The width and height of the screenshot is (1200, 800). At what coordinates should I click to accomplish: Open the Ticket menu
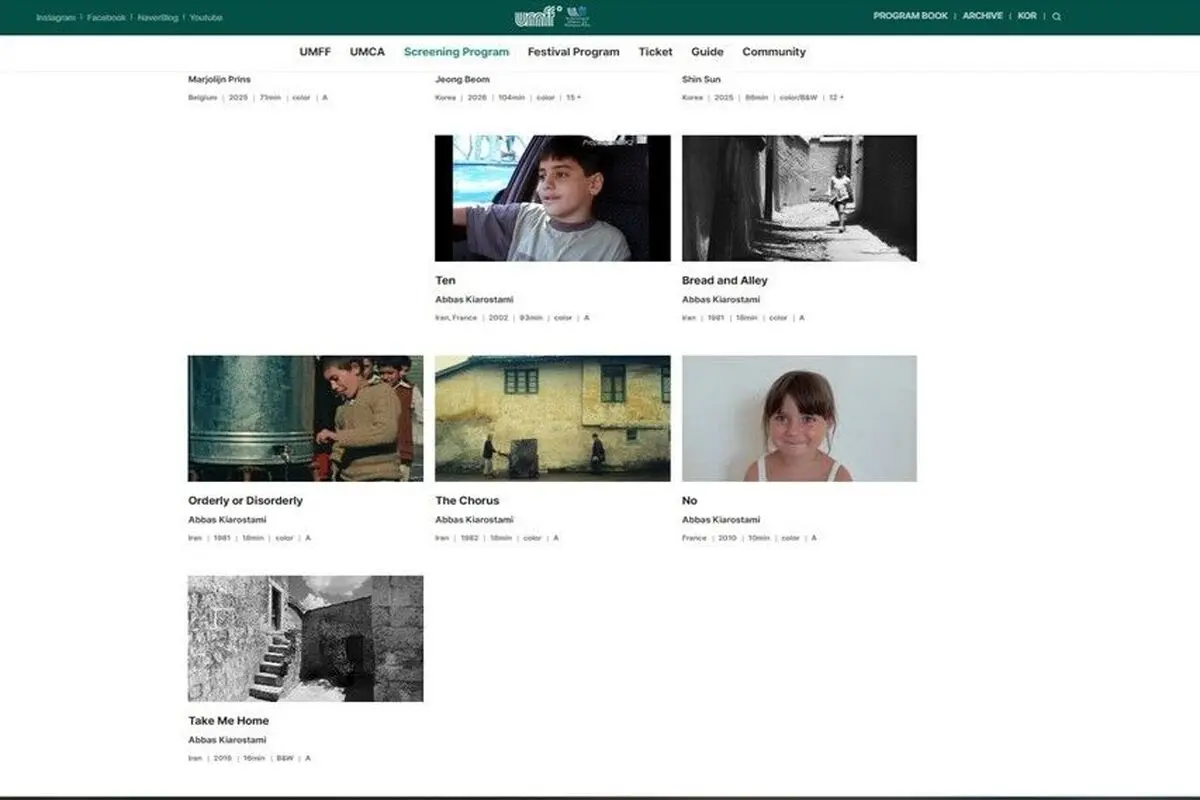click(655, 52)
